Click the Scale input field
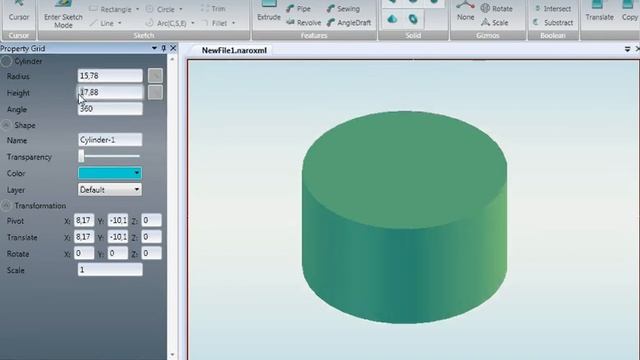This screenshot has height=360, width=640. [x=110, y=269]
